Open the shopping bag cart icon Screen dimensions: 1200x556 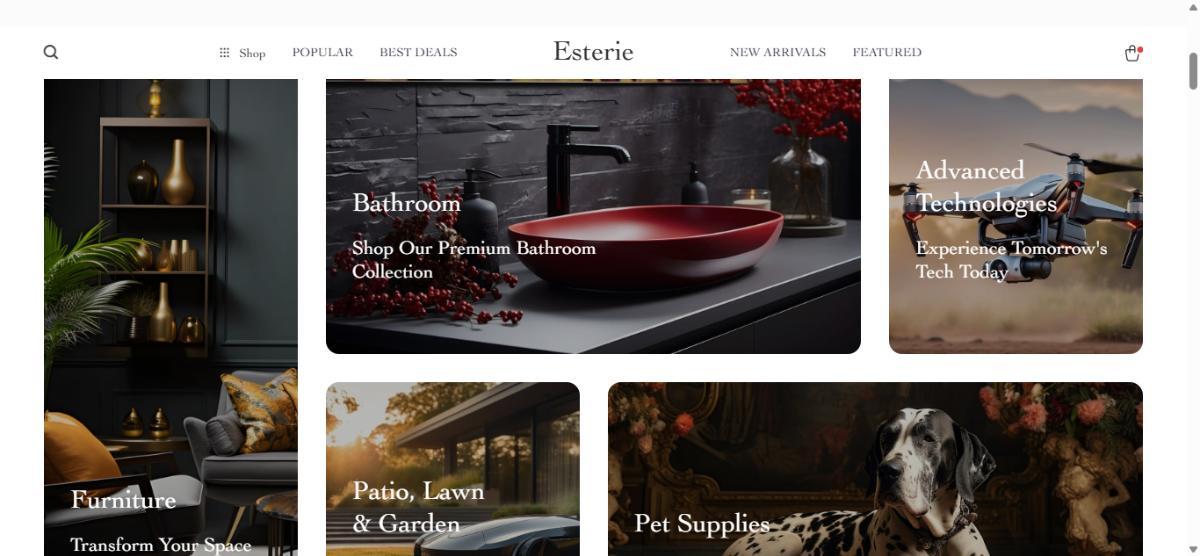(x=1132, y=53)
